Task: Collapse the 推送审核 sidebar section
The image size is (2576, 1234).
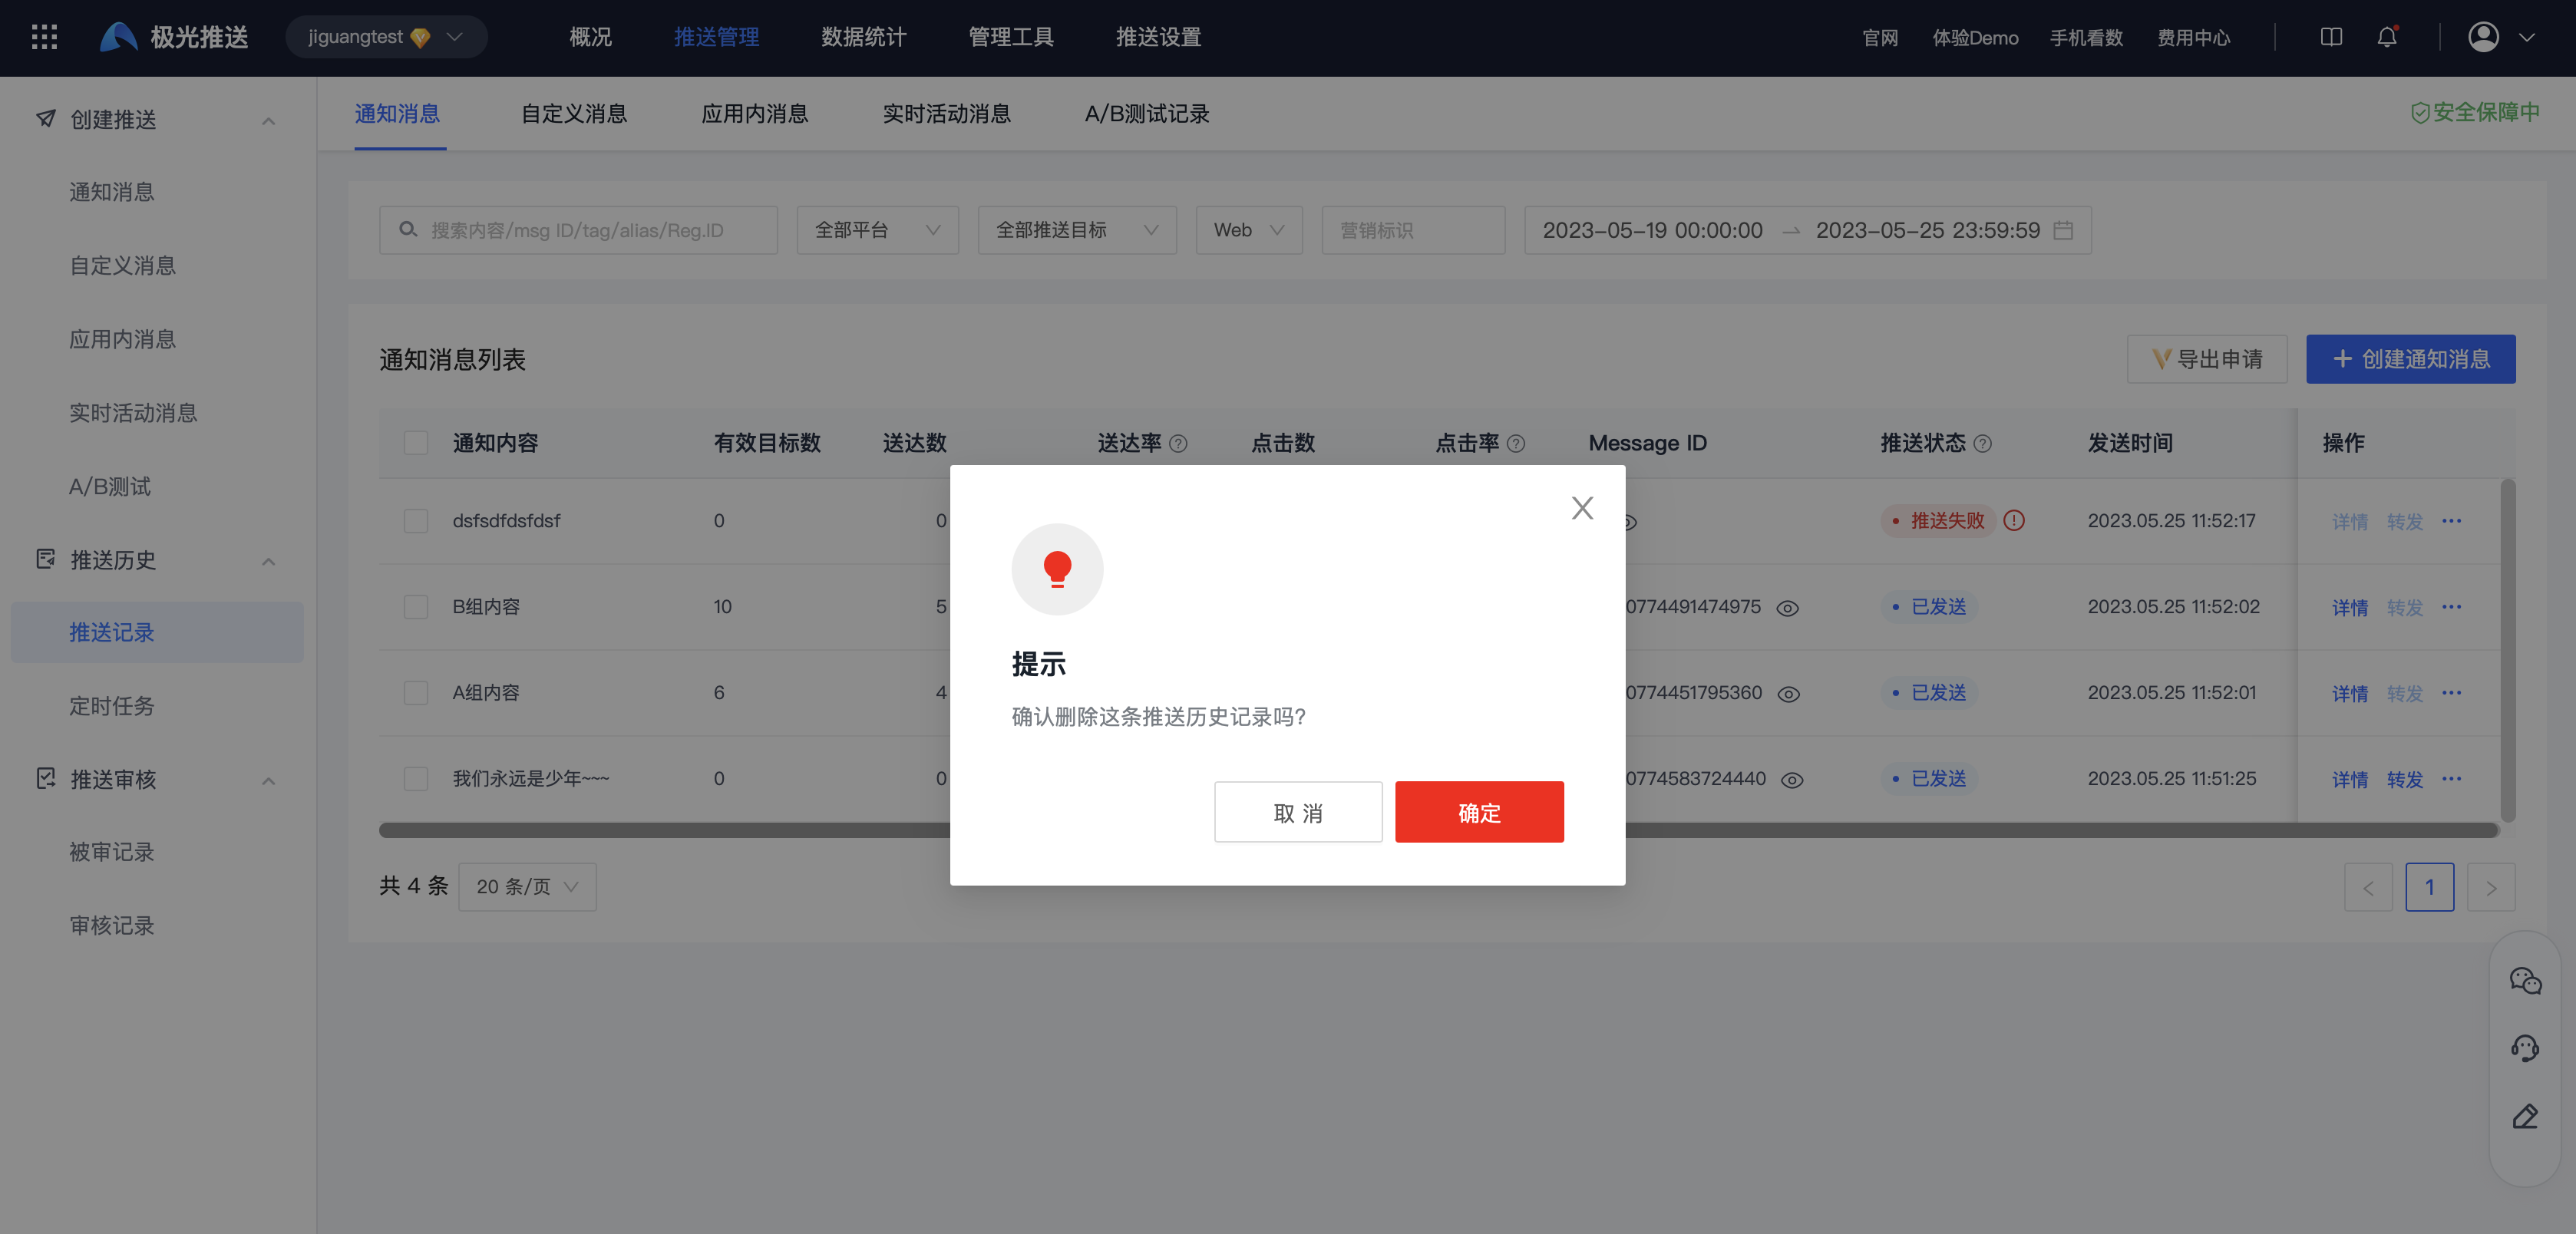Action: coord(268,780)
